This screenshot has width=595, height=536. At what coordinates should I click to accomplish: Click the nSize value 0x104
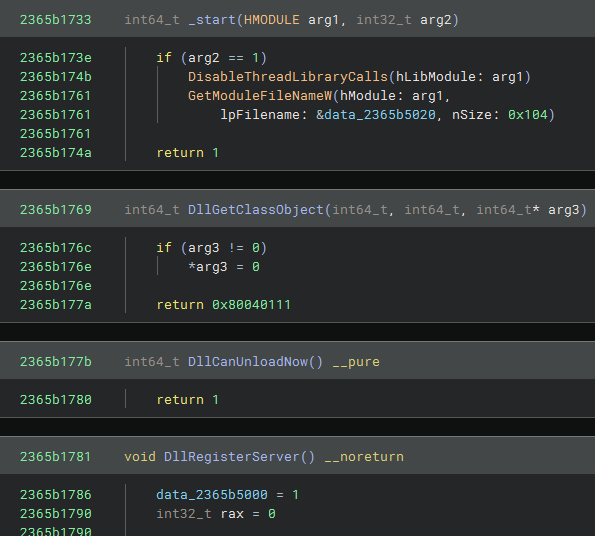(527, 115)
